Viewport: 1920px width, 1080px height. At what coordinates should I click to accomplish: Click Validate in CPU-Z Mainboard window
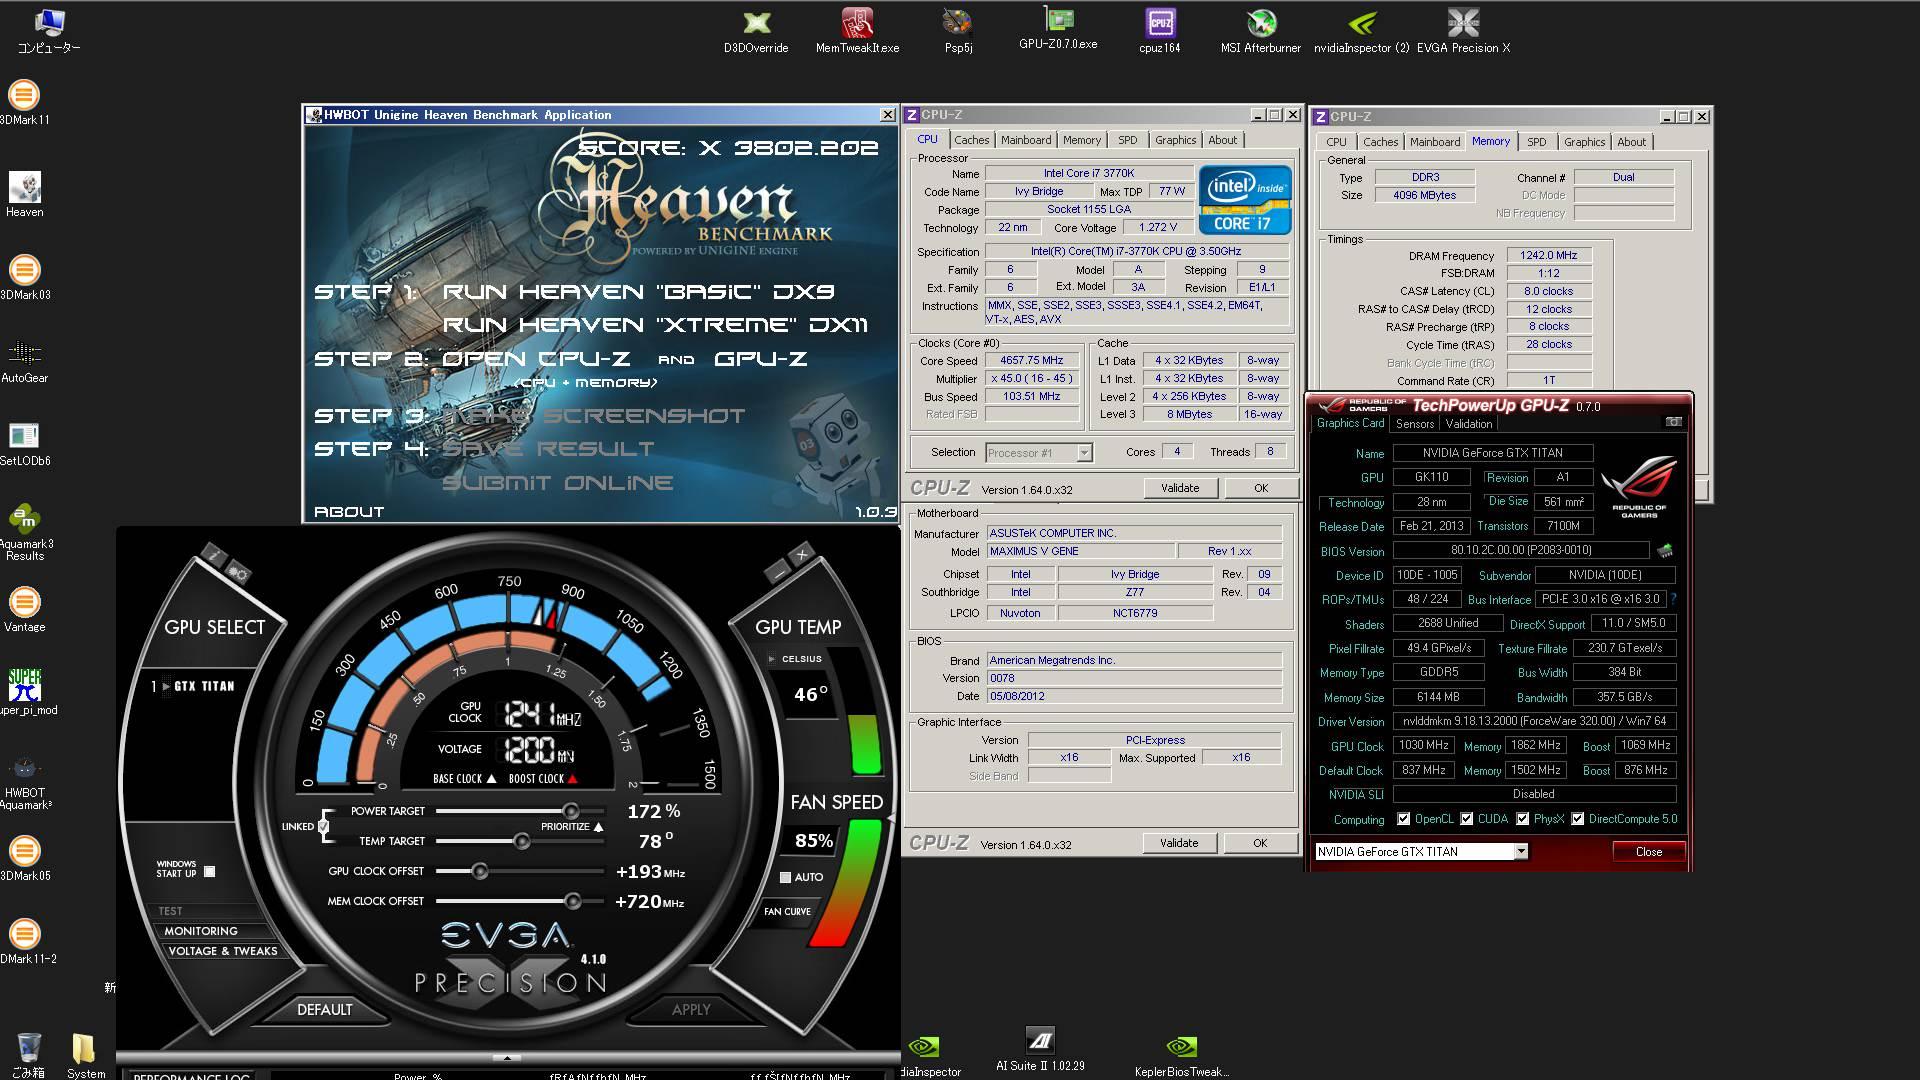click(1179, 843)
